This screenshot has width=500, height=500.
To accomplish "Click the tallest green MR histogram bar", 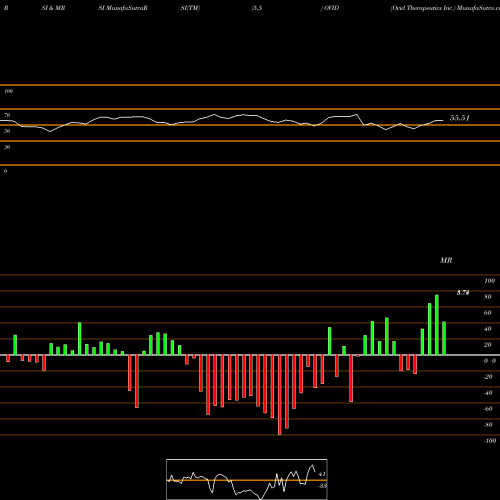I will [437, 325].
